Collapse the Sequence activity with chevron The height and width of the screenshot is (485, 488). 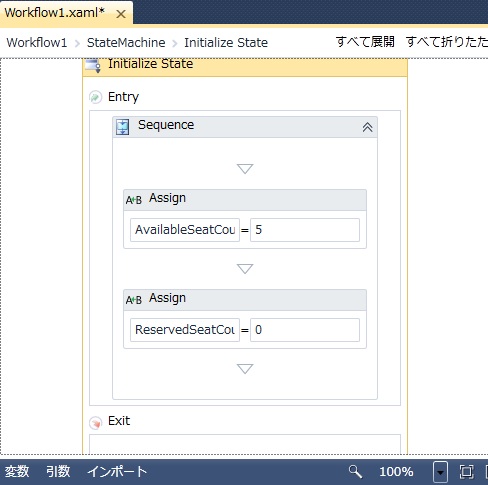click(367, 127)
